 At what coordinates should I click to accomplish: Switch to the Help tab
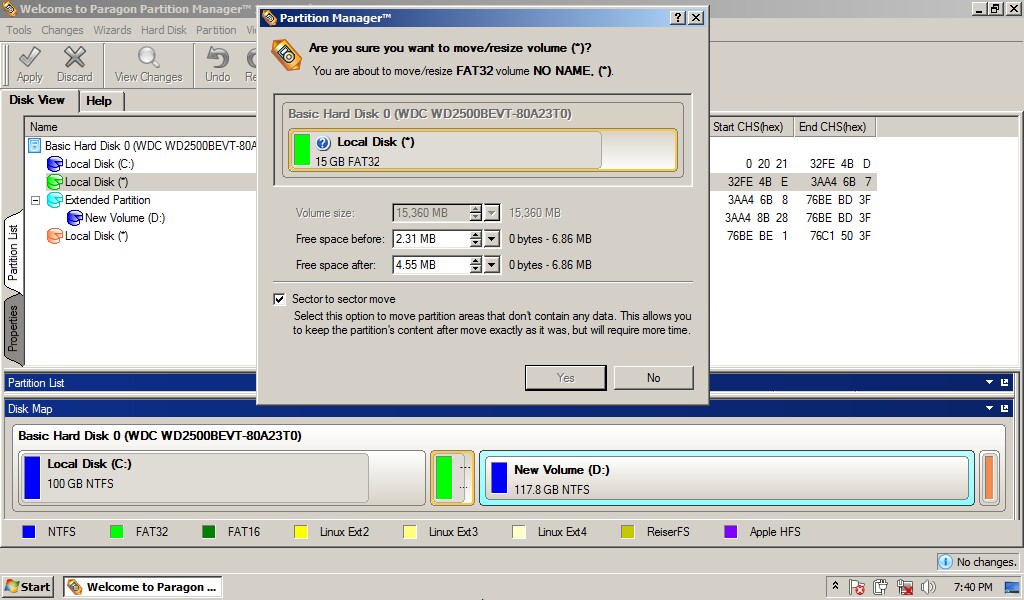99,101
